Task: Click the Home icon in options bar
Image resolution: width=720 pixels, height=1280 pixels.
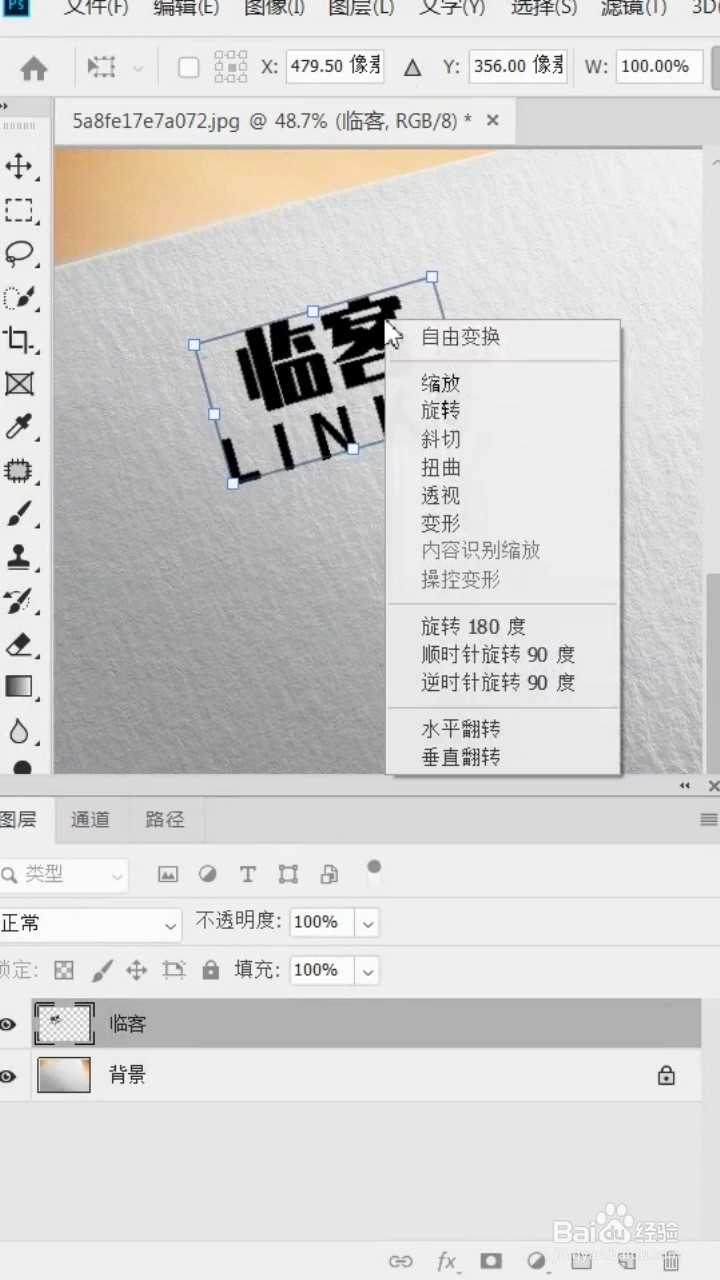Action: 34,68
